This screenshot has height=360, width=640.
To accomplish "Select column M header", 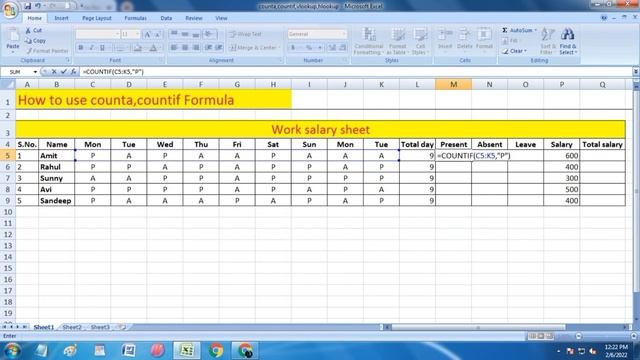I will point(453,84).
